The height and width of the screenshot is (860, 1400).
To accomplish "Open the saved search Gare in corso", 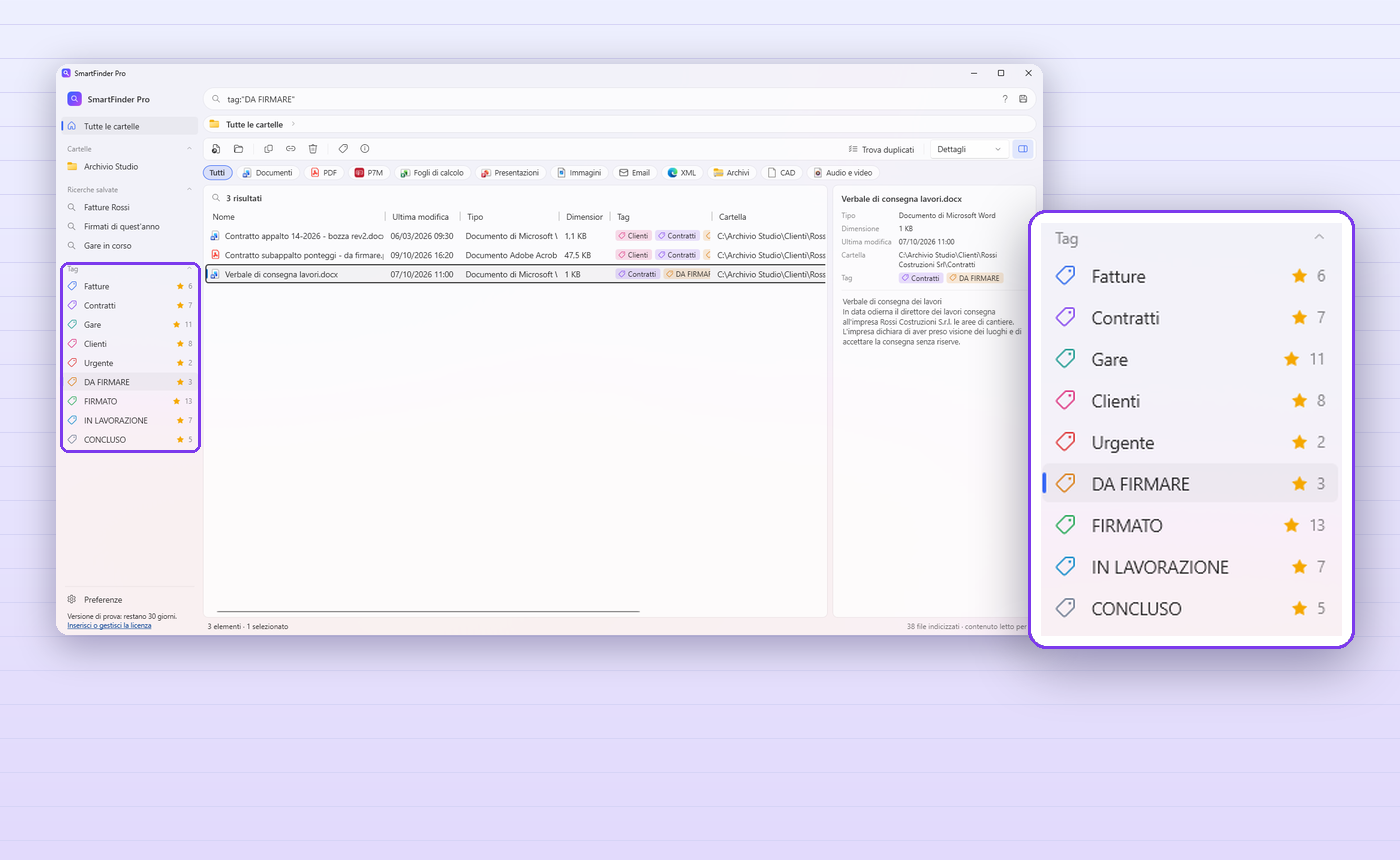I will (130, 245).
